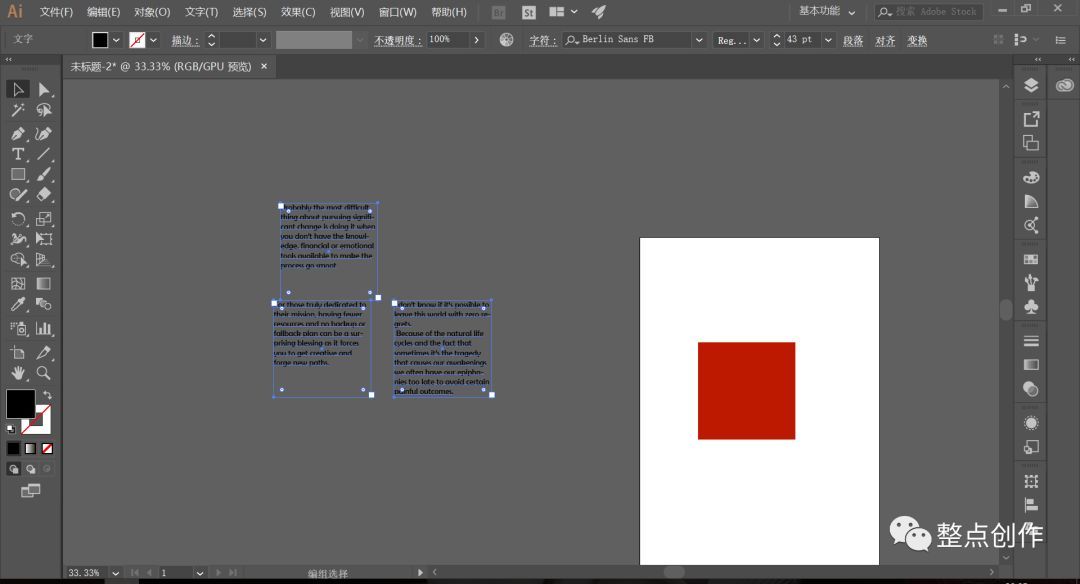1080x584 pixels.
Task: Enable Draw Behind mode
Action: 30,469
